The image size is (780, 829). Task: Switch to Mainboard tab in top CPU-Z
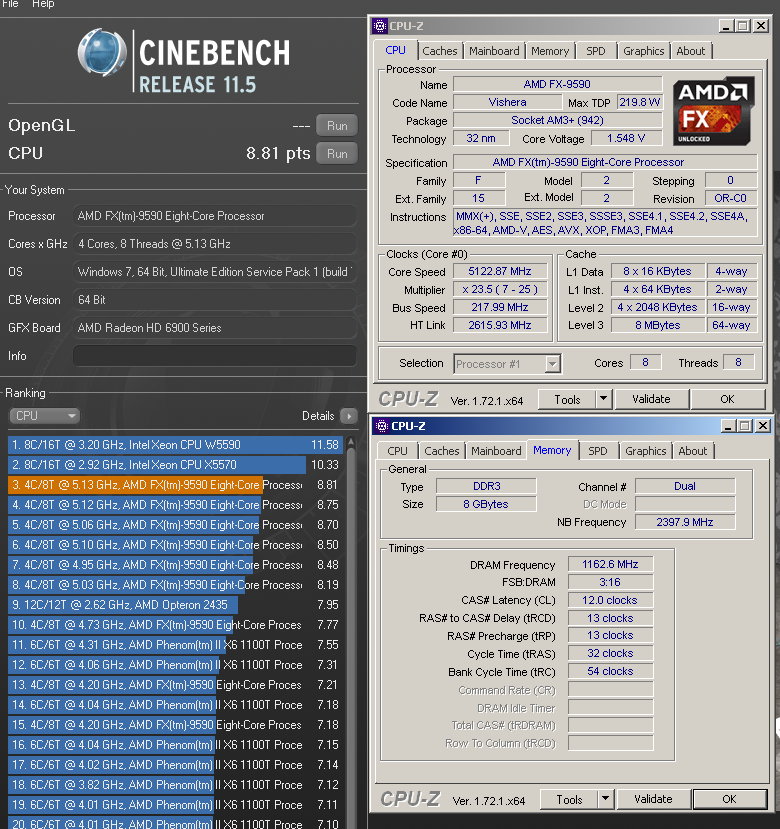click(x=494, y=51)
